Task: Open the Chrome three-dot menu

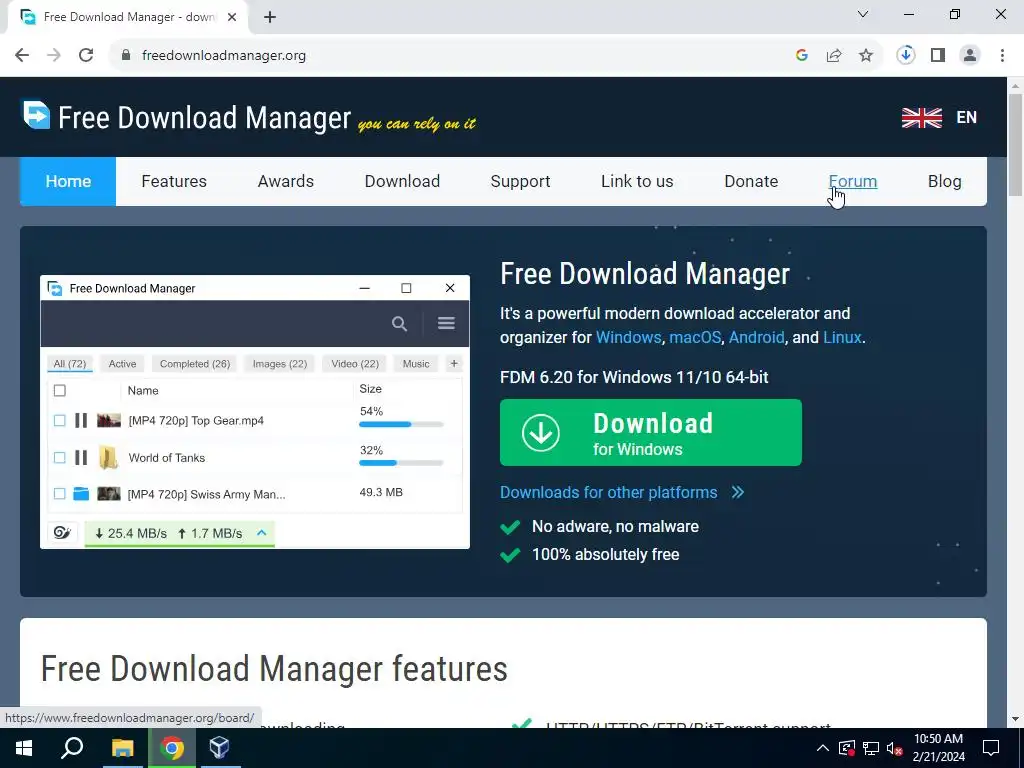Action: [x=1002, y=56]
